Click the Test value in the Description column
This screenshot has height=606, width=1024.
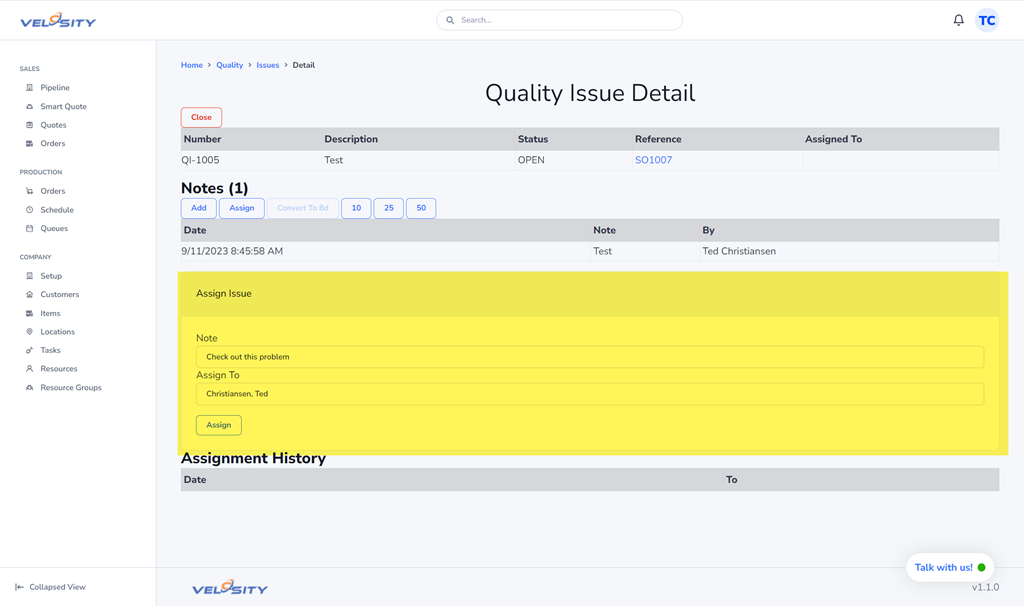coord(334,160)
